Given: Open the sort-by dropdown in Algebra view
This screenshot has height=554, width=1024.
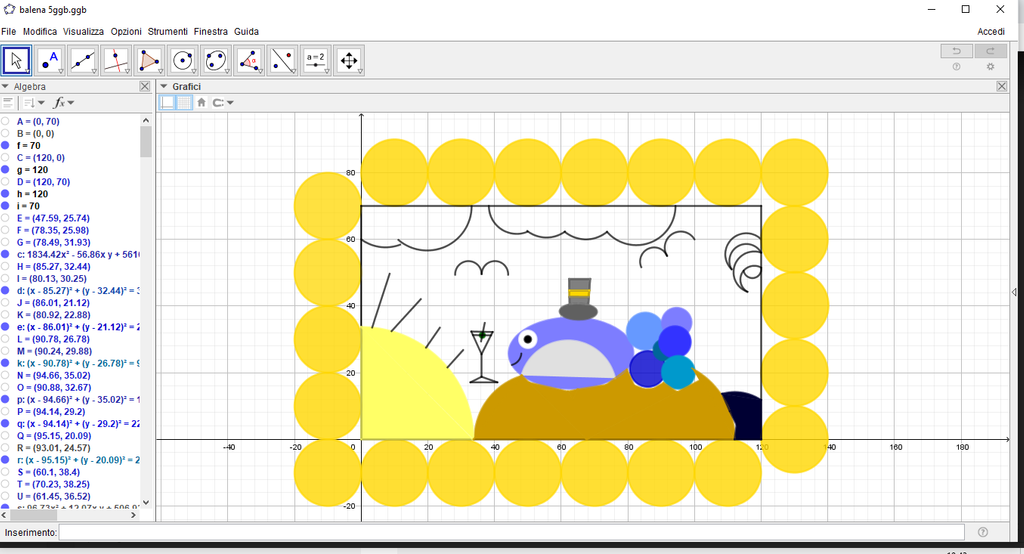Looking at the screenshot, I should click(x=34, y=103).
